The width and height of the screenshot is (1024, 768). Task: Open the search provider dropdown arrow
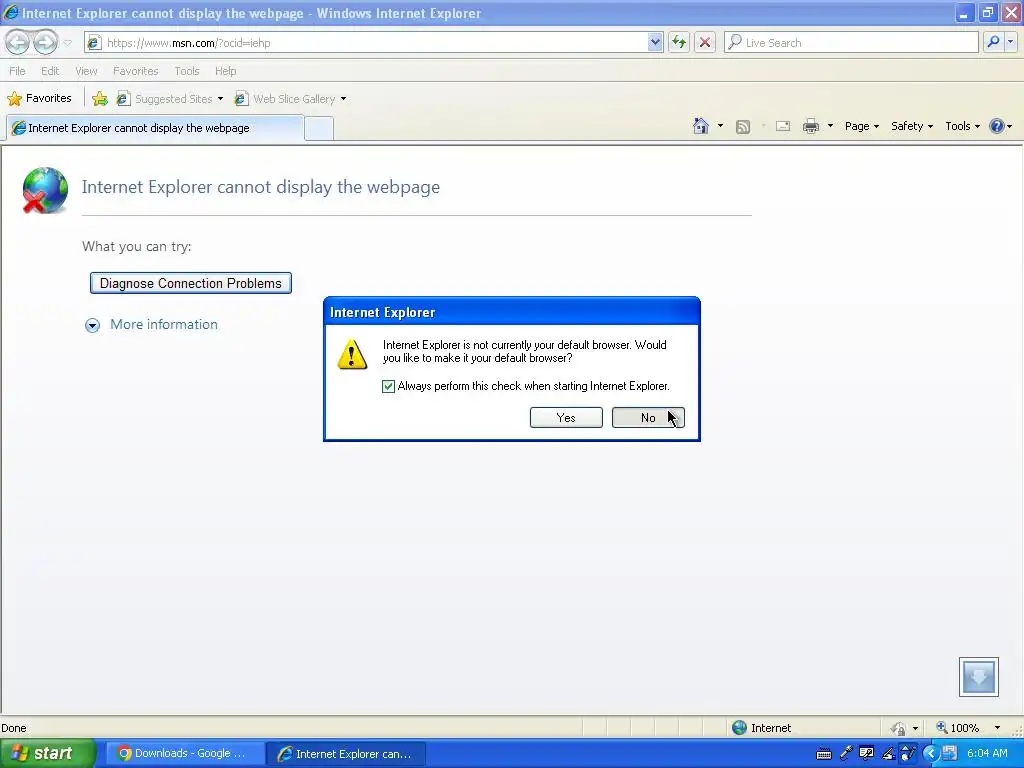(1010, 42)
